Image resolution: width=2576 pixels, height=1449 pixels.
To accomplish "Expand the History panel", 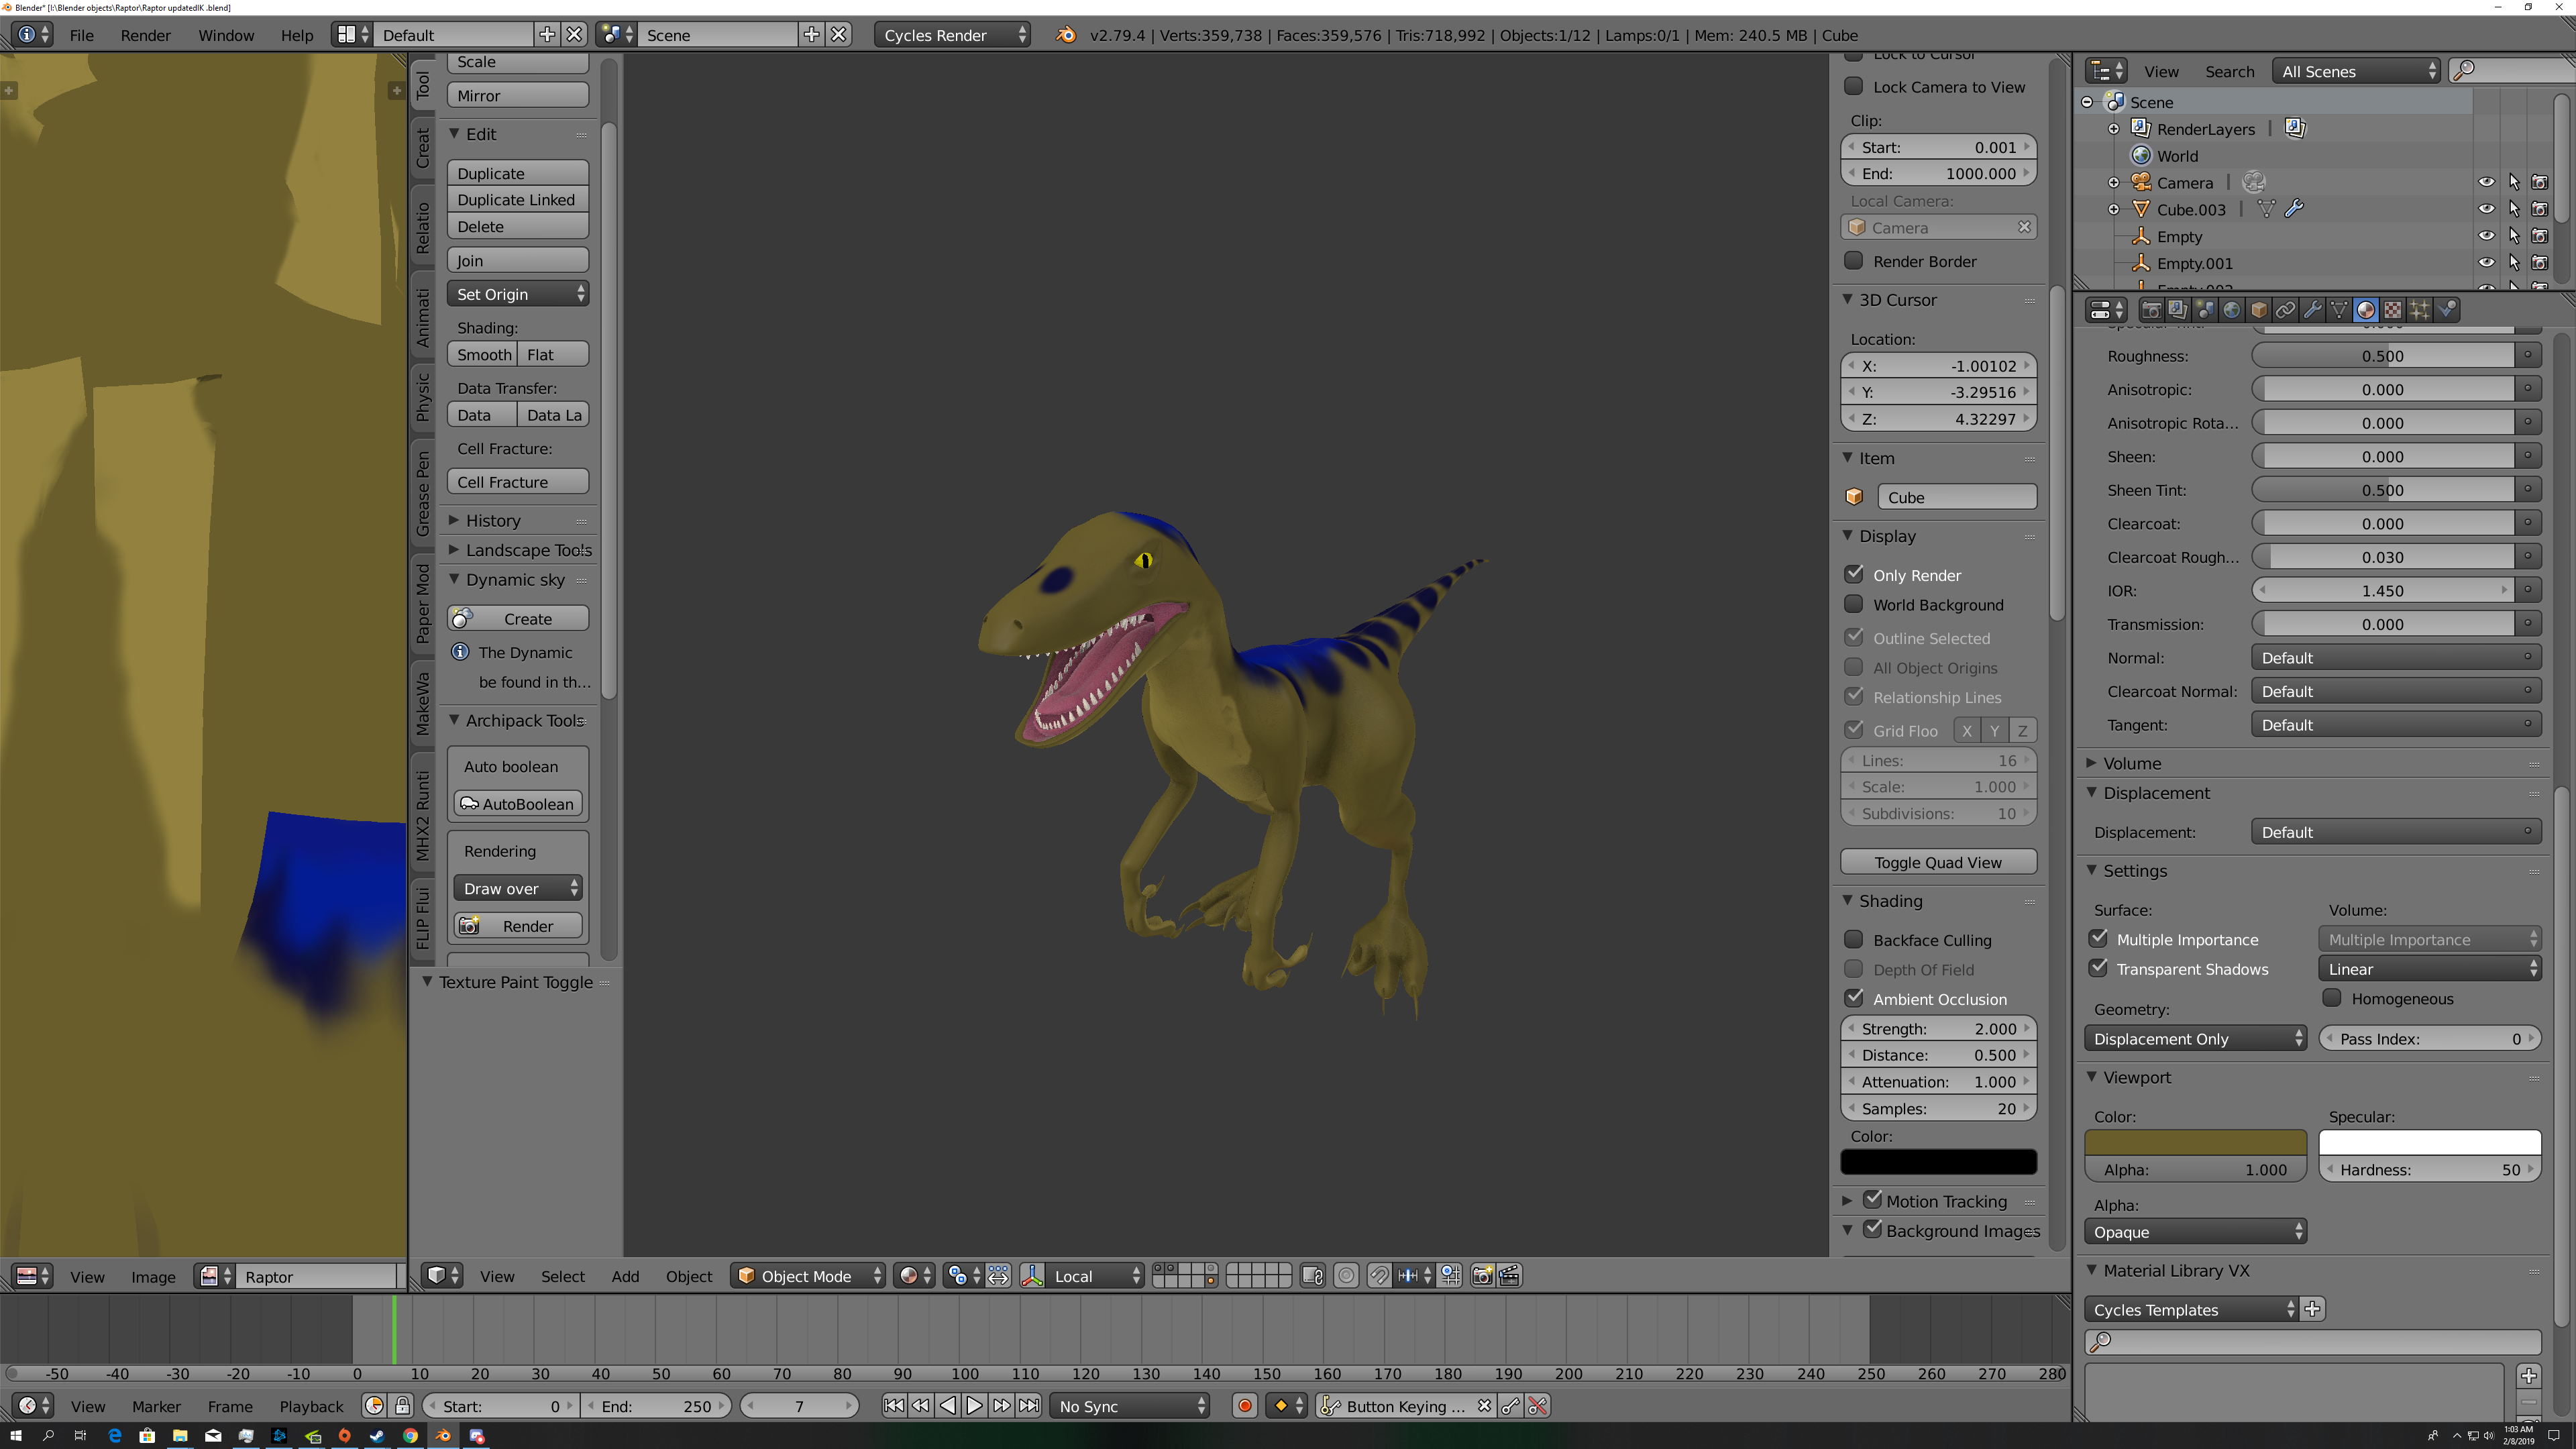I will click(x=492, y=520).
